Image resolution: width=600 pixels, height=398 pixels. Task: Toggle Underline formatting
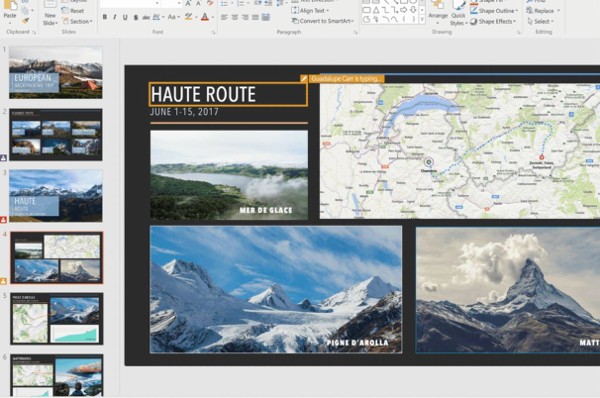125,17
